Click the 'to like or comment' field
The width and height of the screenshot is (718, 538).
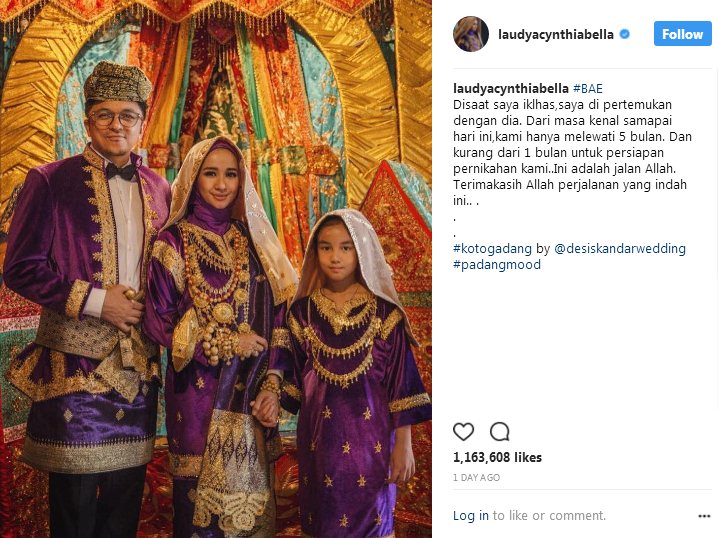pos(549,516)
